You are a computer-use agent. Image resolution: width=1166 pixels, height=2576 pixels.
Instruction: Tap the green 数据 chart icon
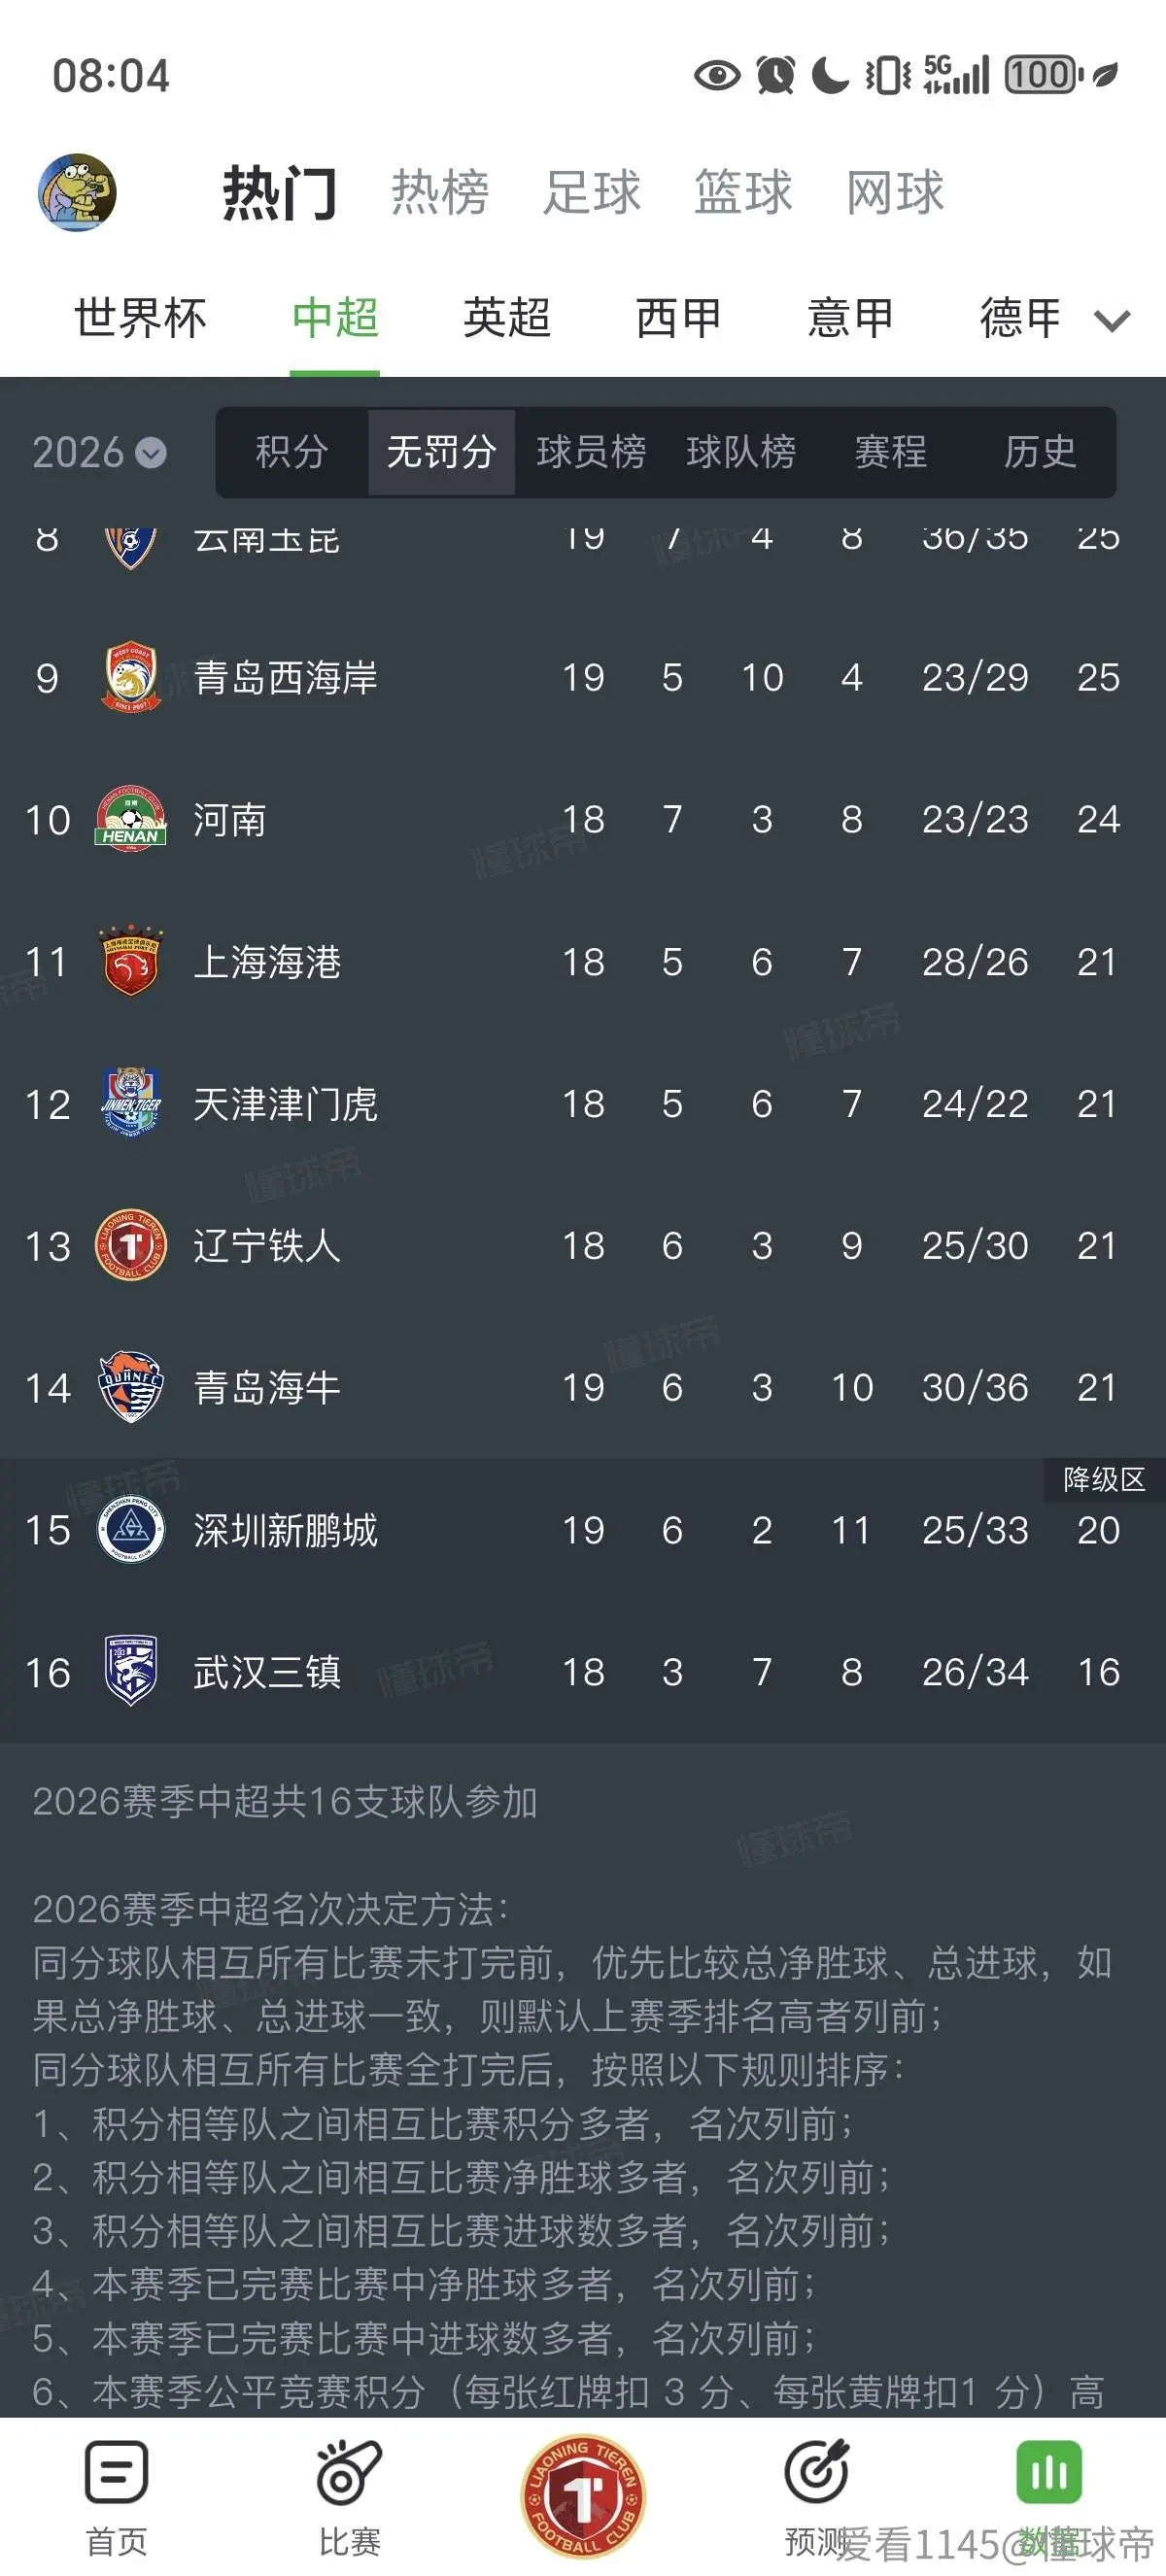pyautogui.click(x=1049, y=2472)
